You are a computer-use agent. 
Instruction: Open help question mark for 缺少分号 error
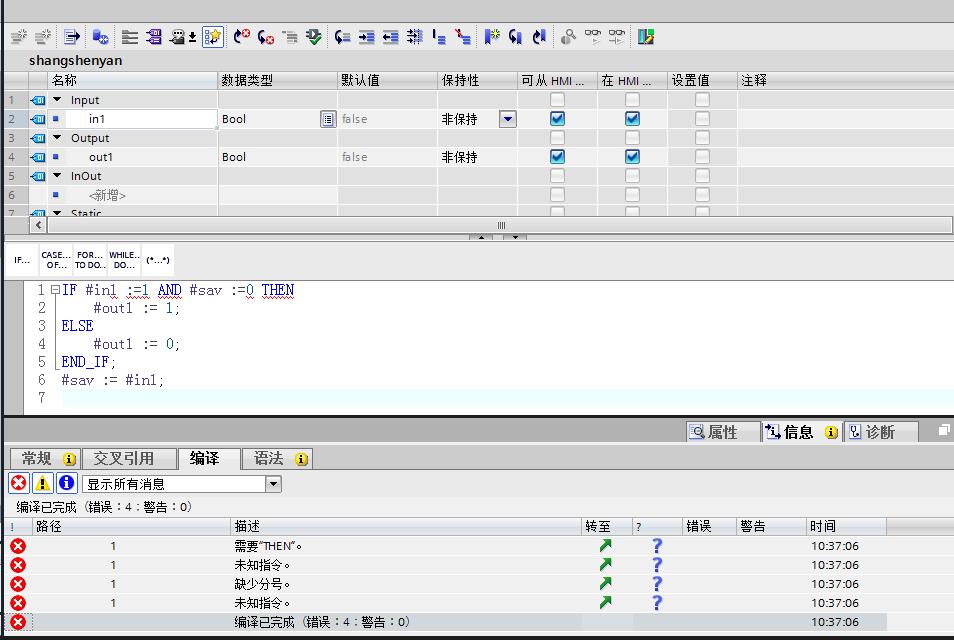(657, 583)
